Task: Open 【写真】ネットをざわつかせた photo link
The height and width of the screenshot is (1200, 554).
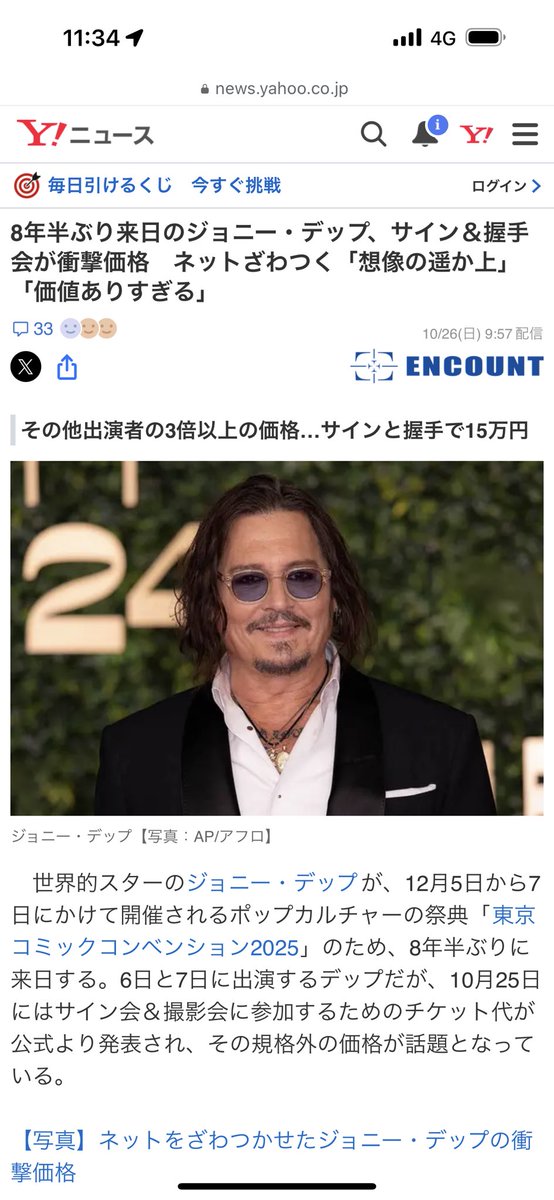Action: pos(272,1155)
